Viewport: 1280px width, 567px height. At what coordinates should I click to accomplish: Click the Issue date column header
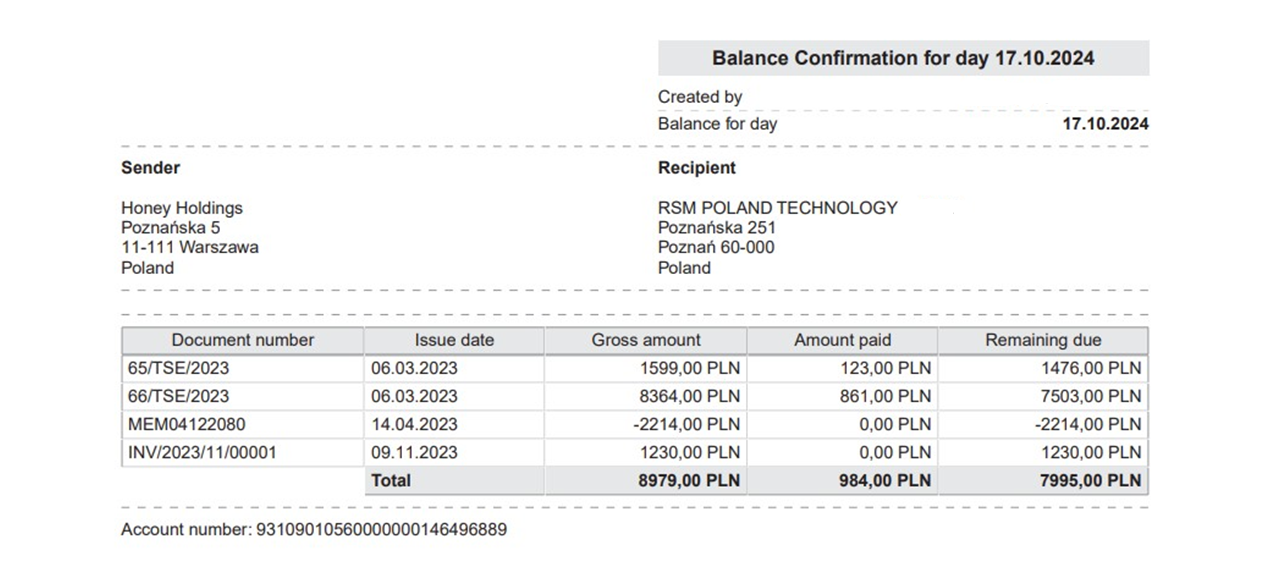454,340
